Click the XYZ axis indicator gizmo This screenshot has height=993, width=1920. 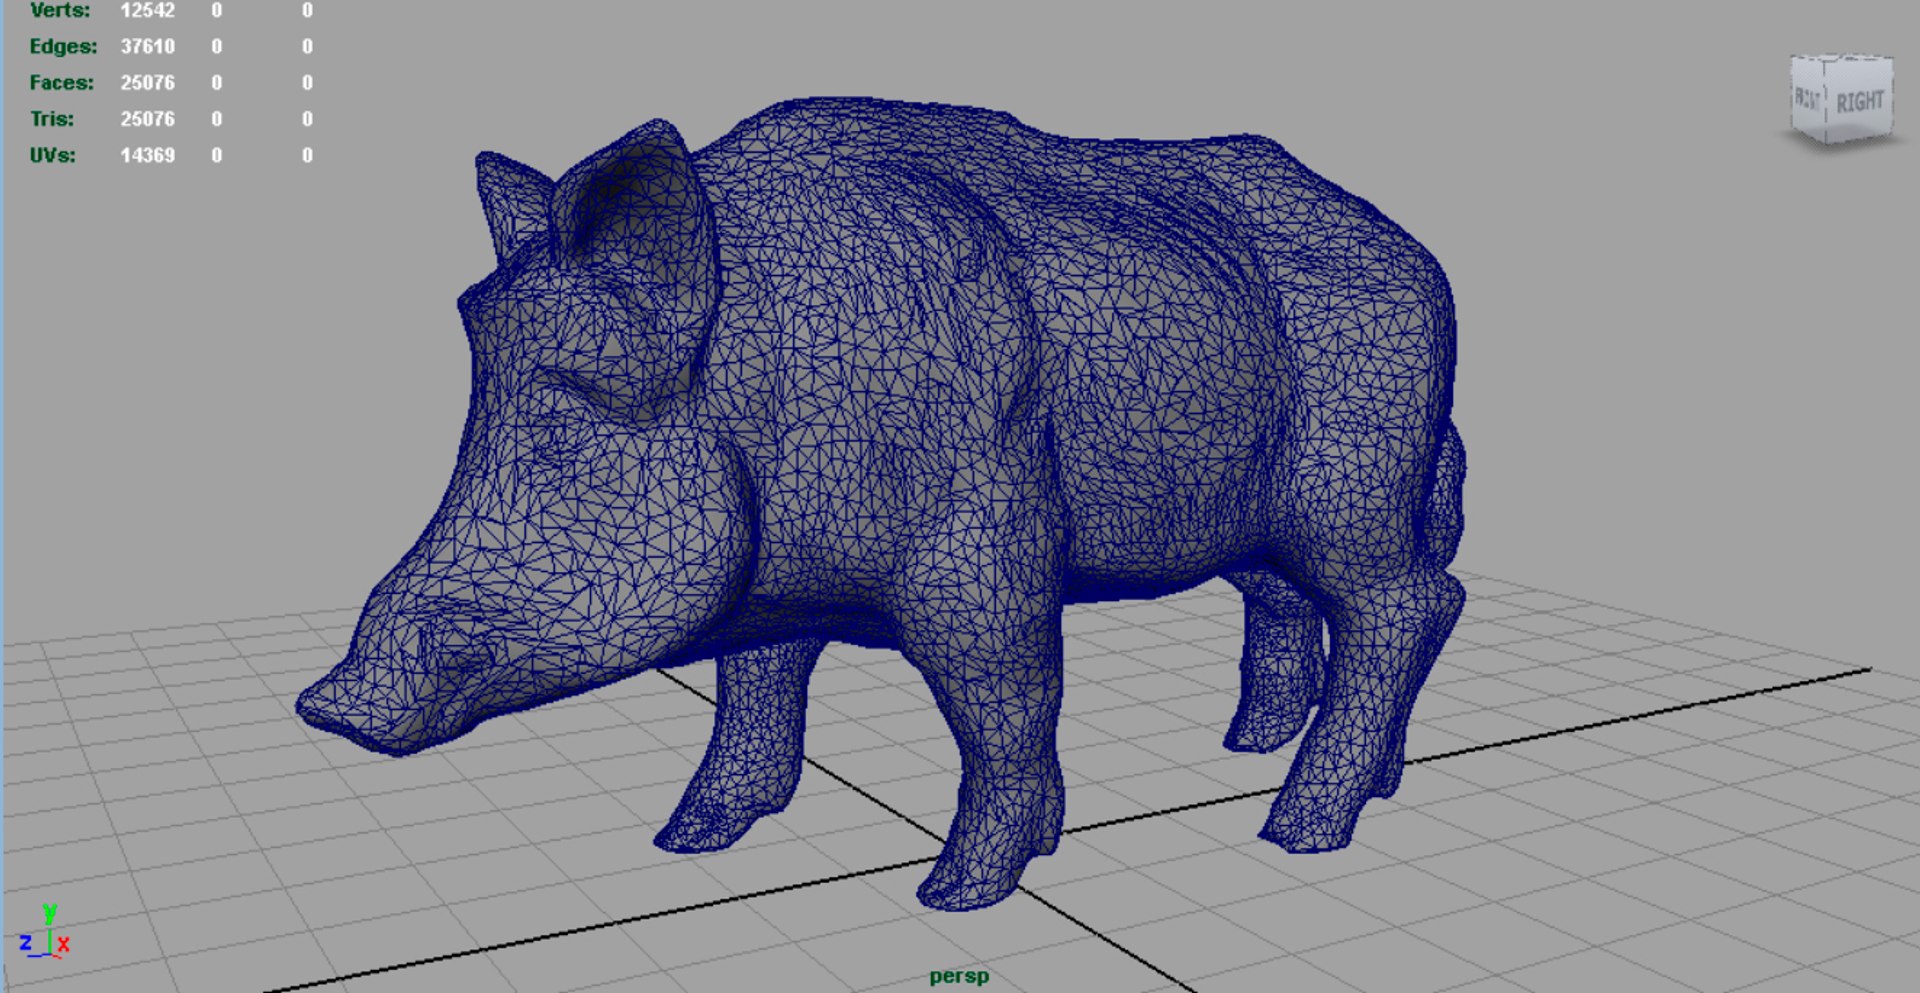pyautogui.click(x=45, y=933)
